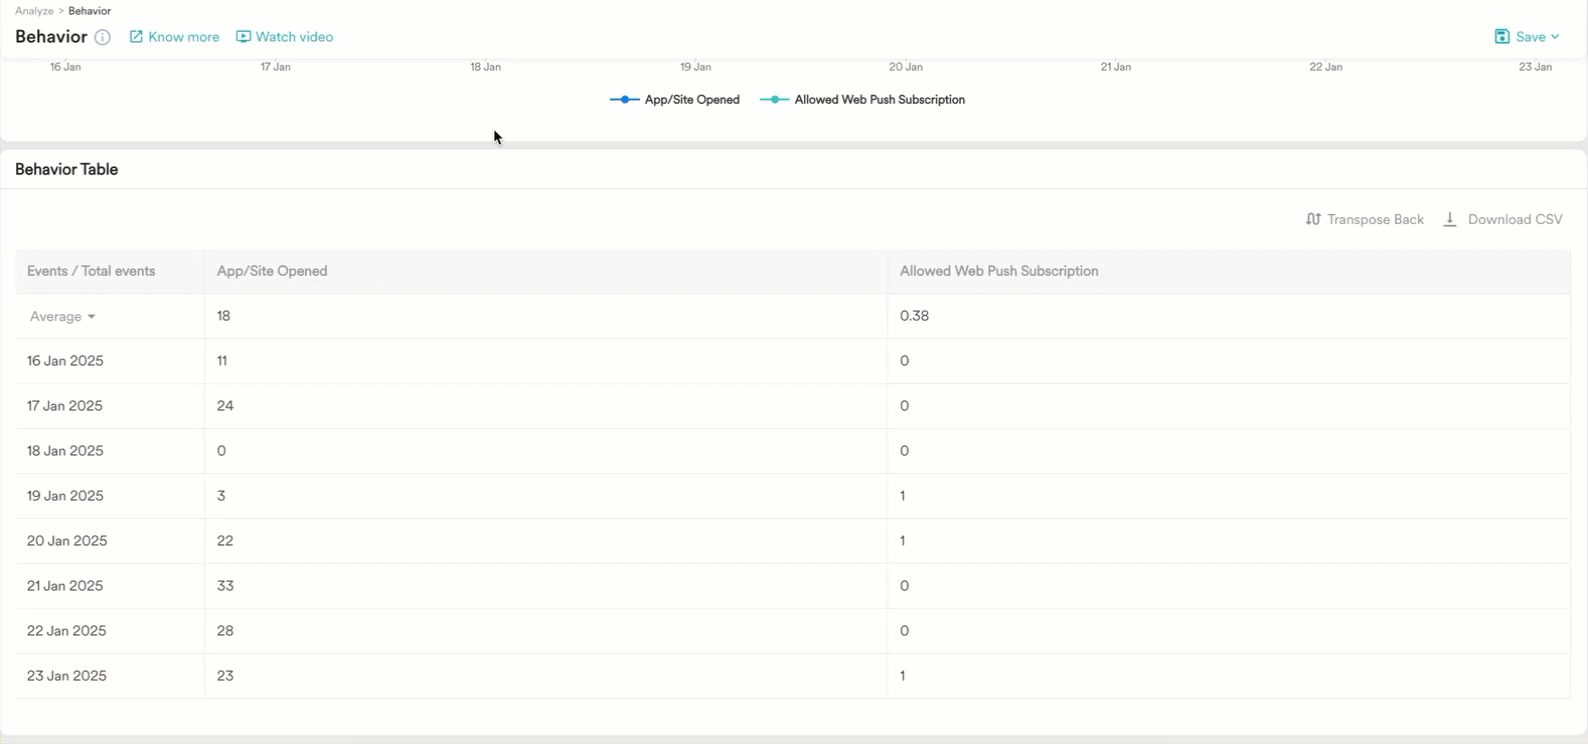The width and height of the screenshot is (1588, 744).
Task: Go to Analyze in the breadcrumb
Action: coord(34,11)
